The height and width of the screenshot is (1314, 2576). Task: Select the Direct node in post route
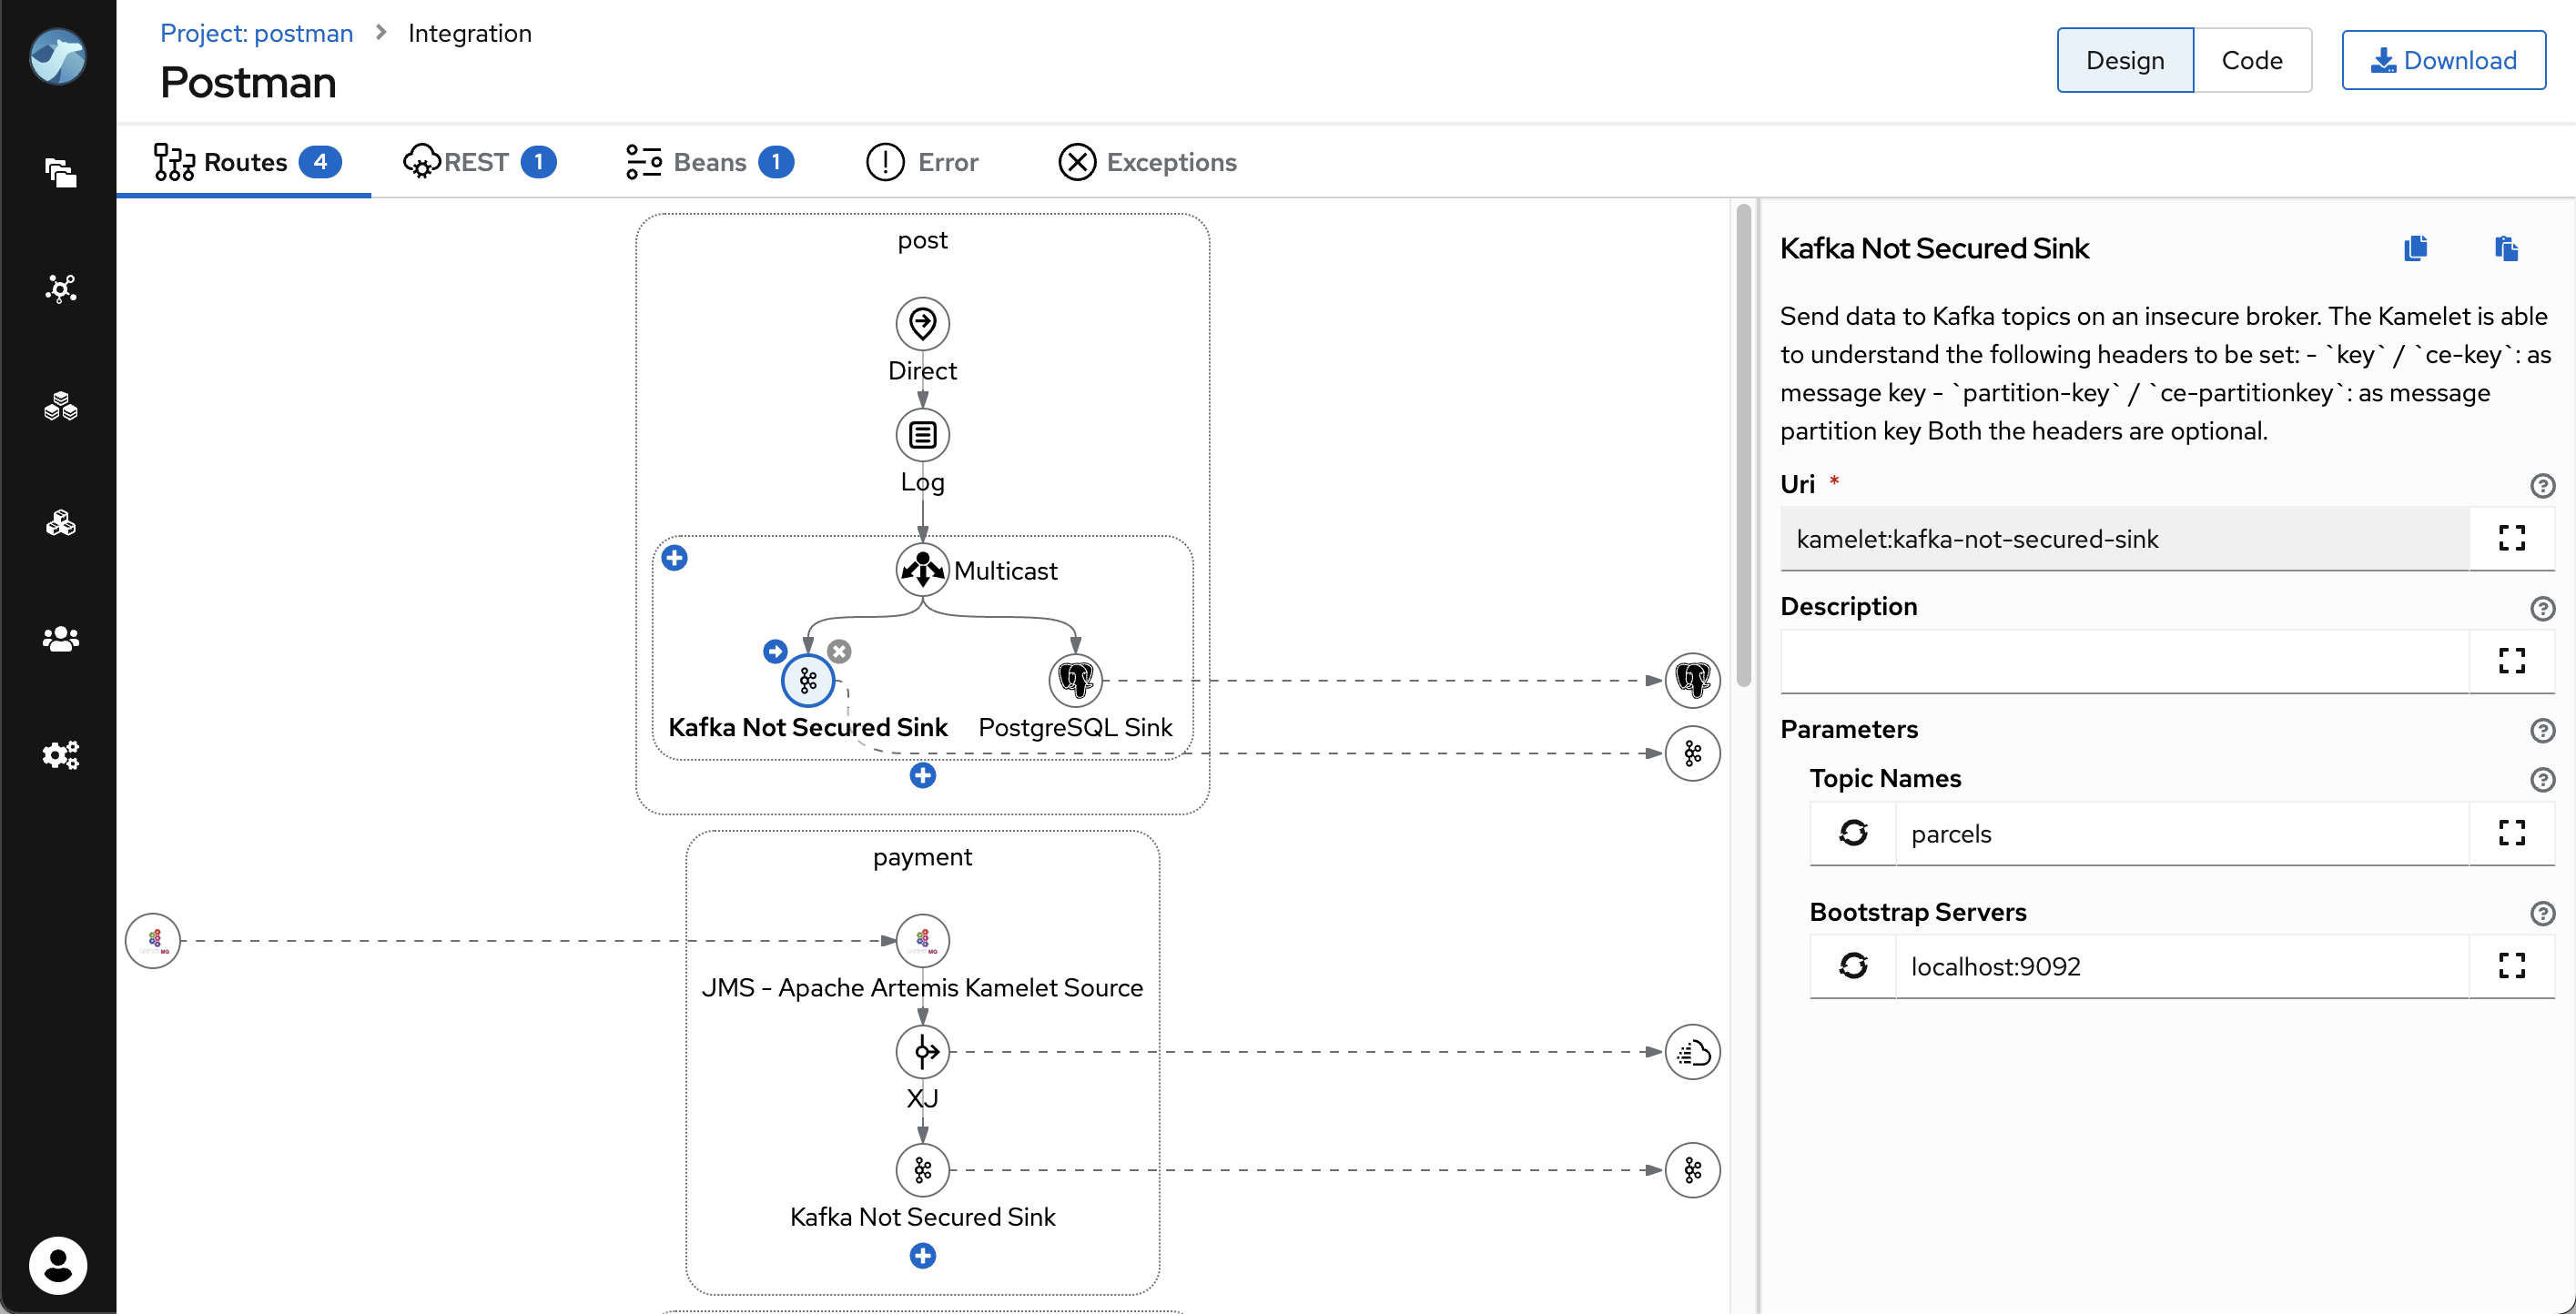pyautogui.click(x=922, y=323)
